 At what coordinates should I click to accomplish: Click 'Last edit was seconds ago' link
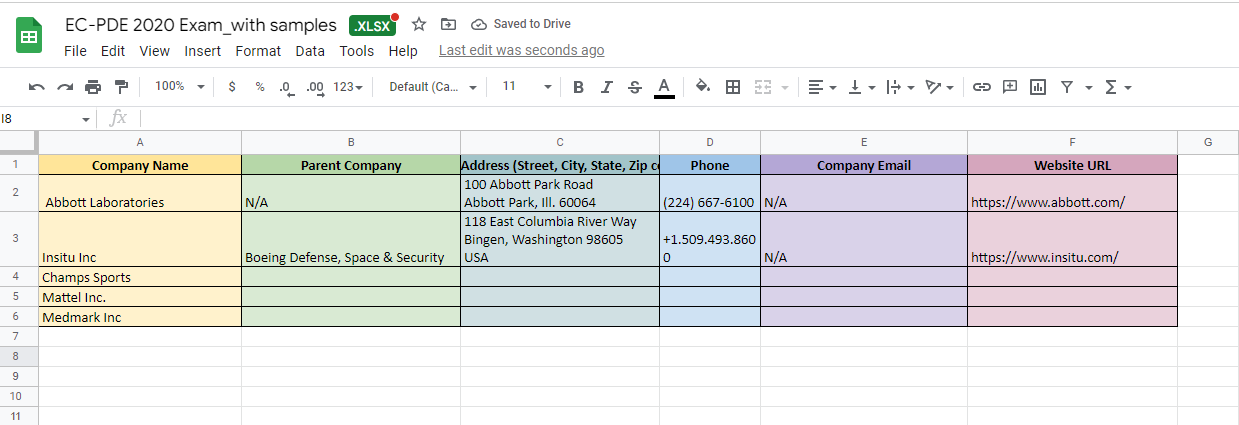coord(521,50)
